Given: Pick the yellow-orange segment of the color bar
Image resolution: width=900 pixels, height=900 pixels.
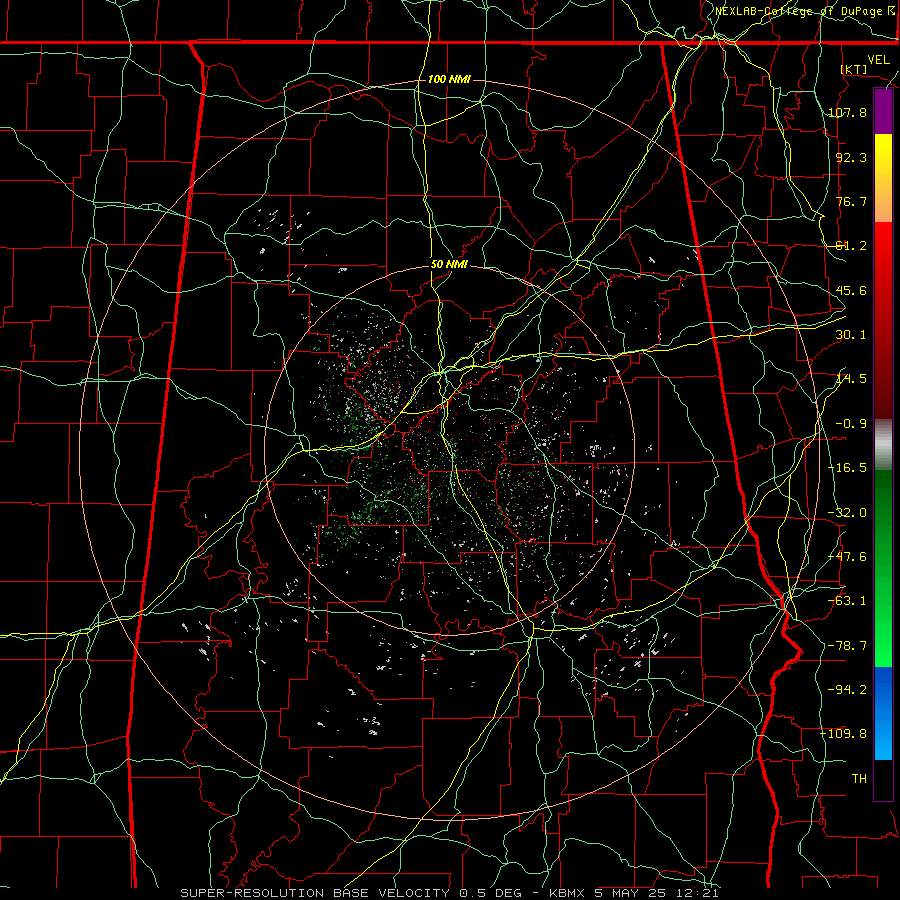Looking at the screenshot, I should point(883,178).
